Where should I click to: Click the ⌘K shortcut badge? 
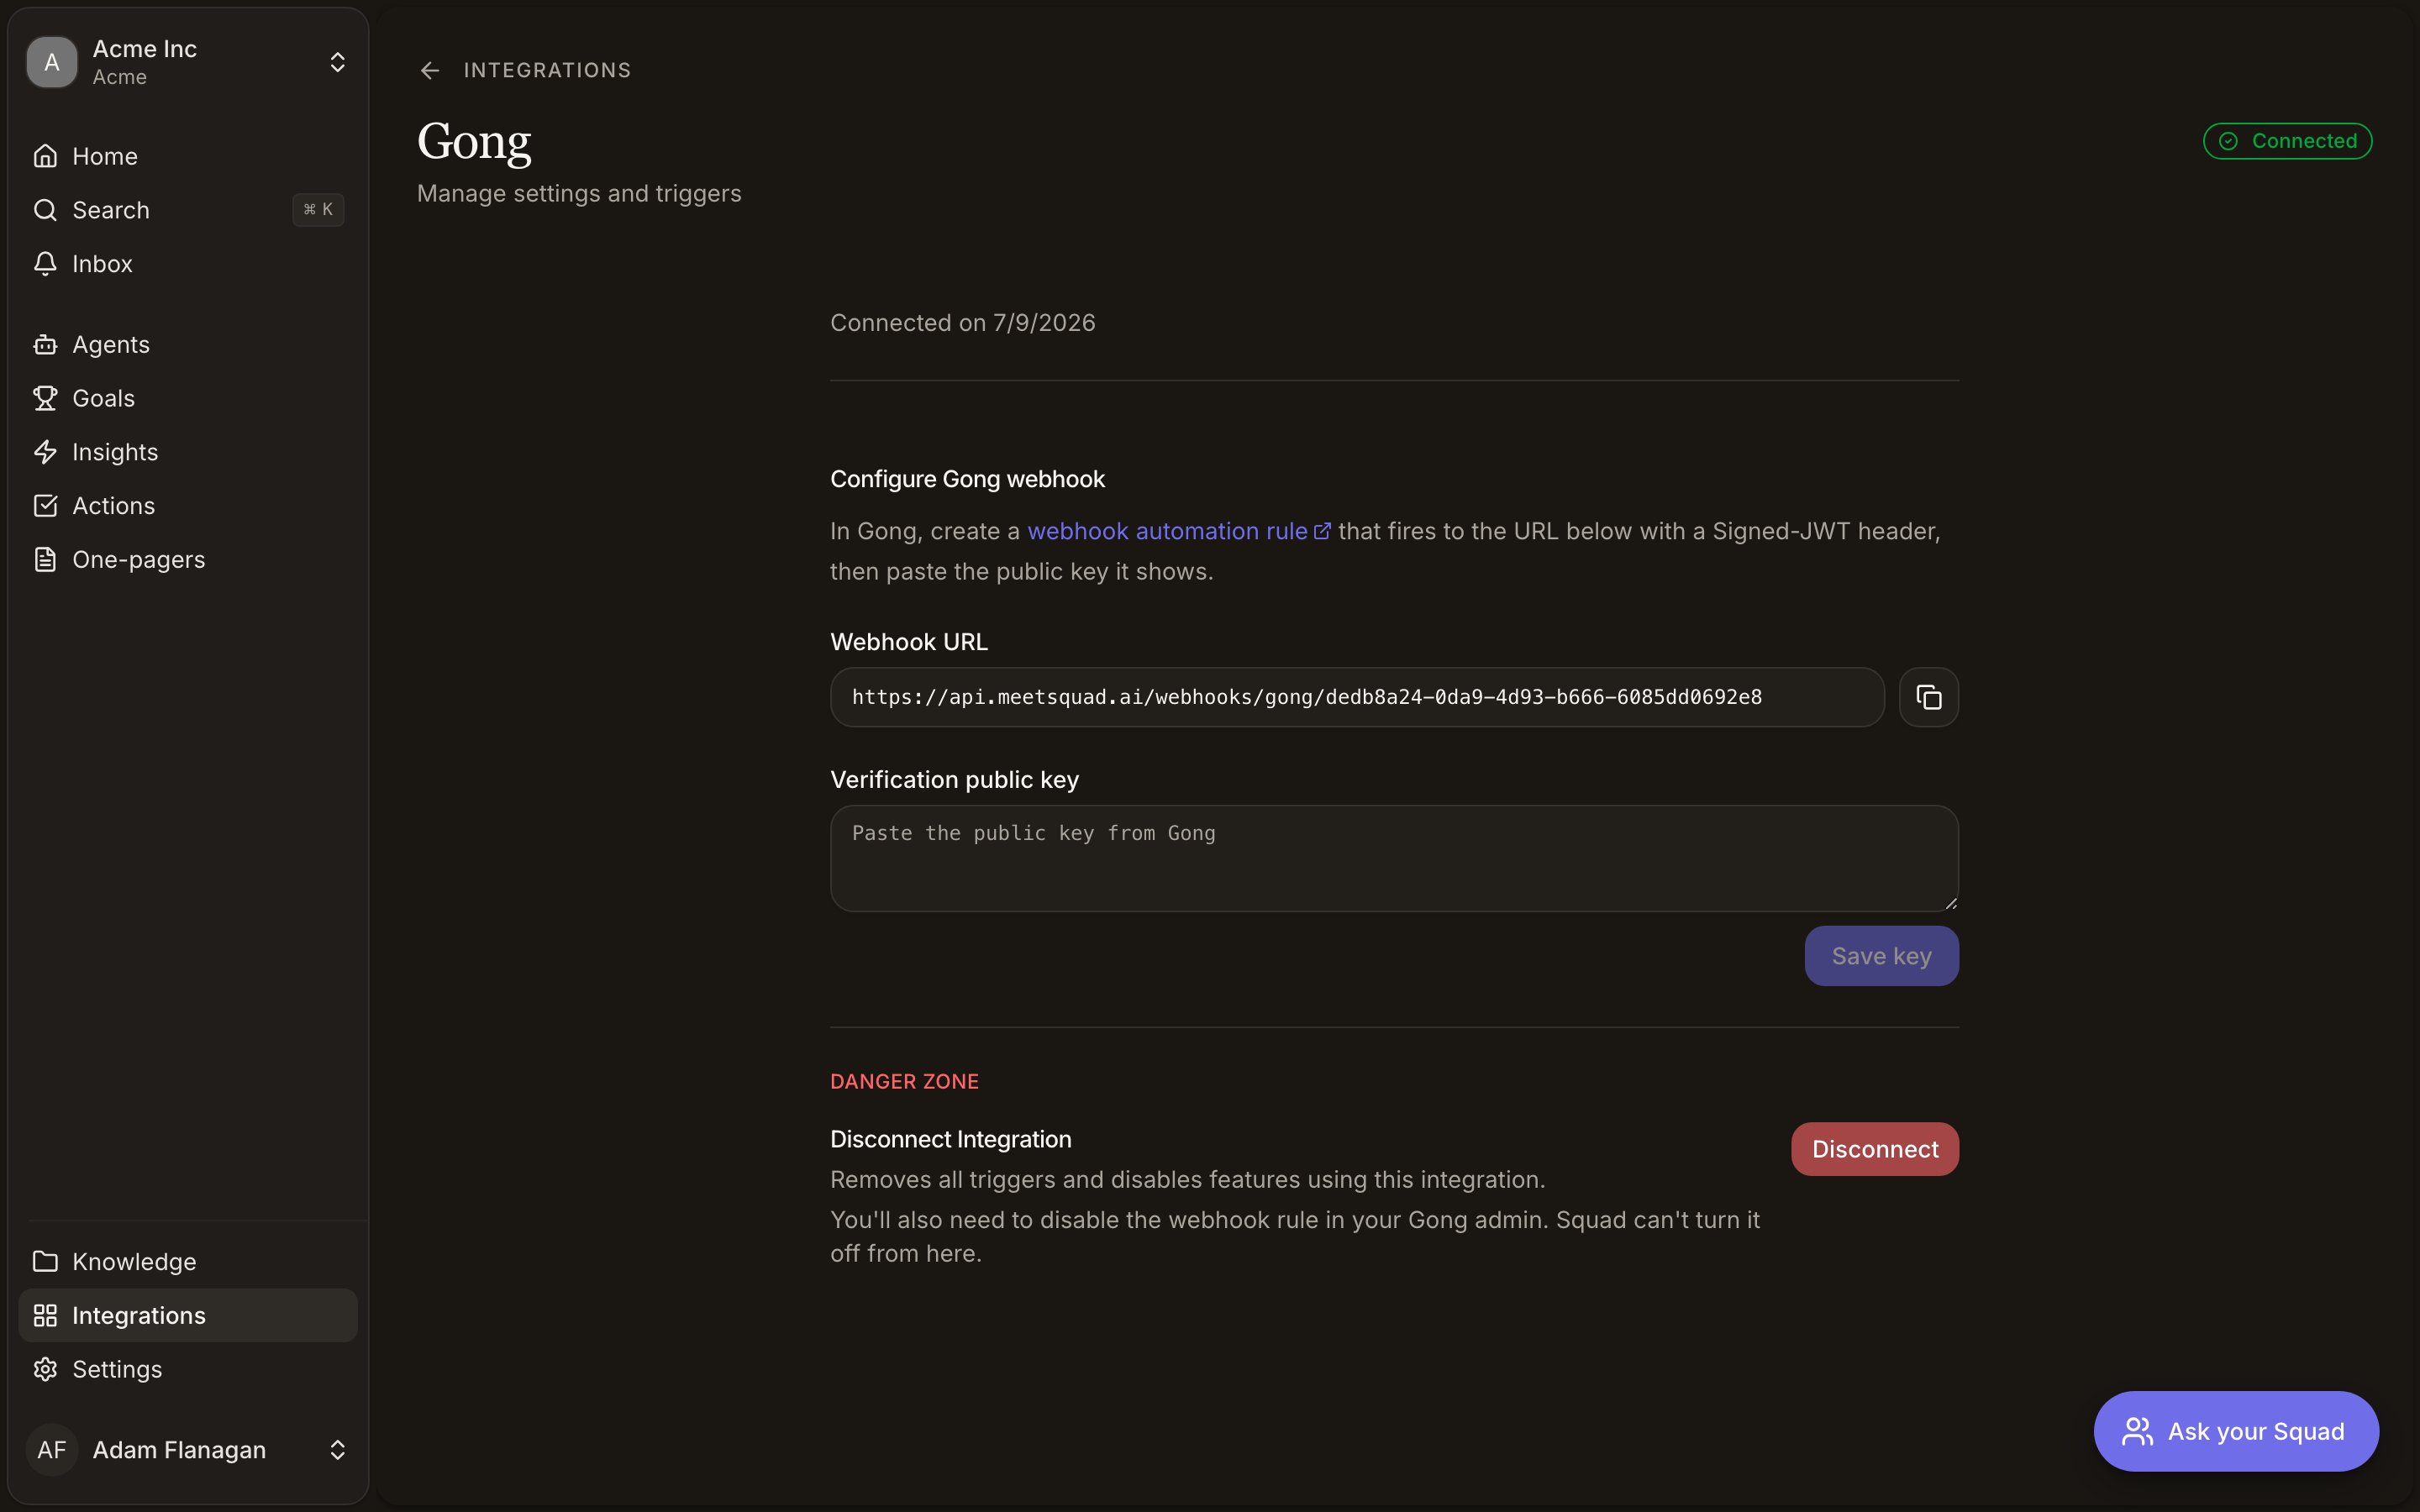click(318, 210)
